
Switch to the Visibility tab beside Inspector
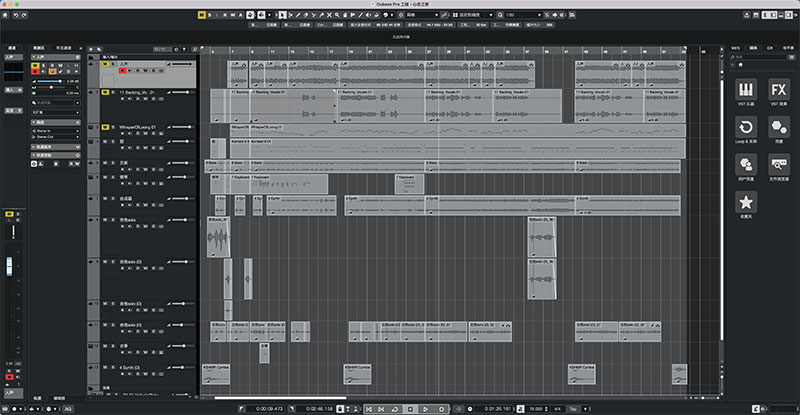coord(63,48)
